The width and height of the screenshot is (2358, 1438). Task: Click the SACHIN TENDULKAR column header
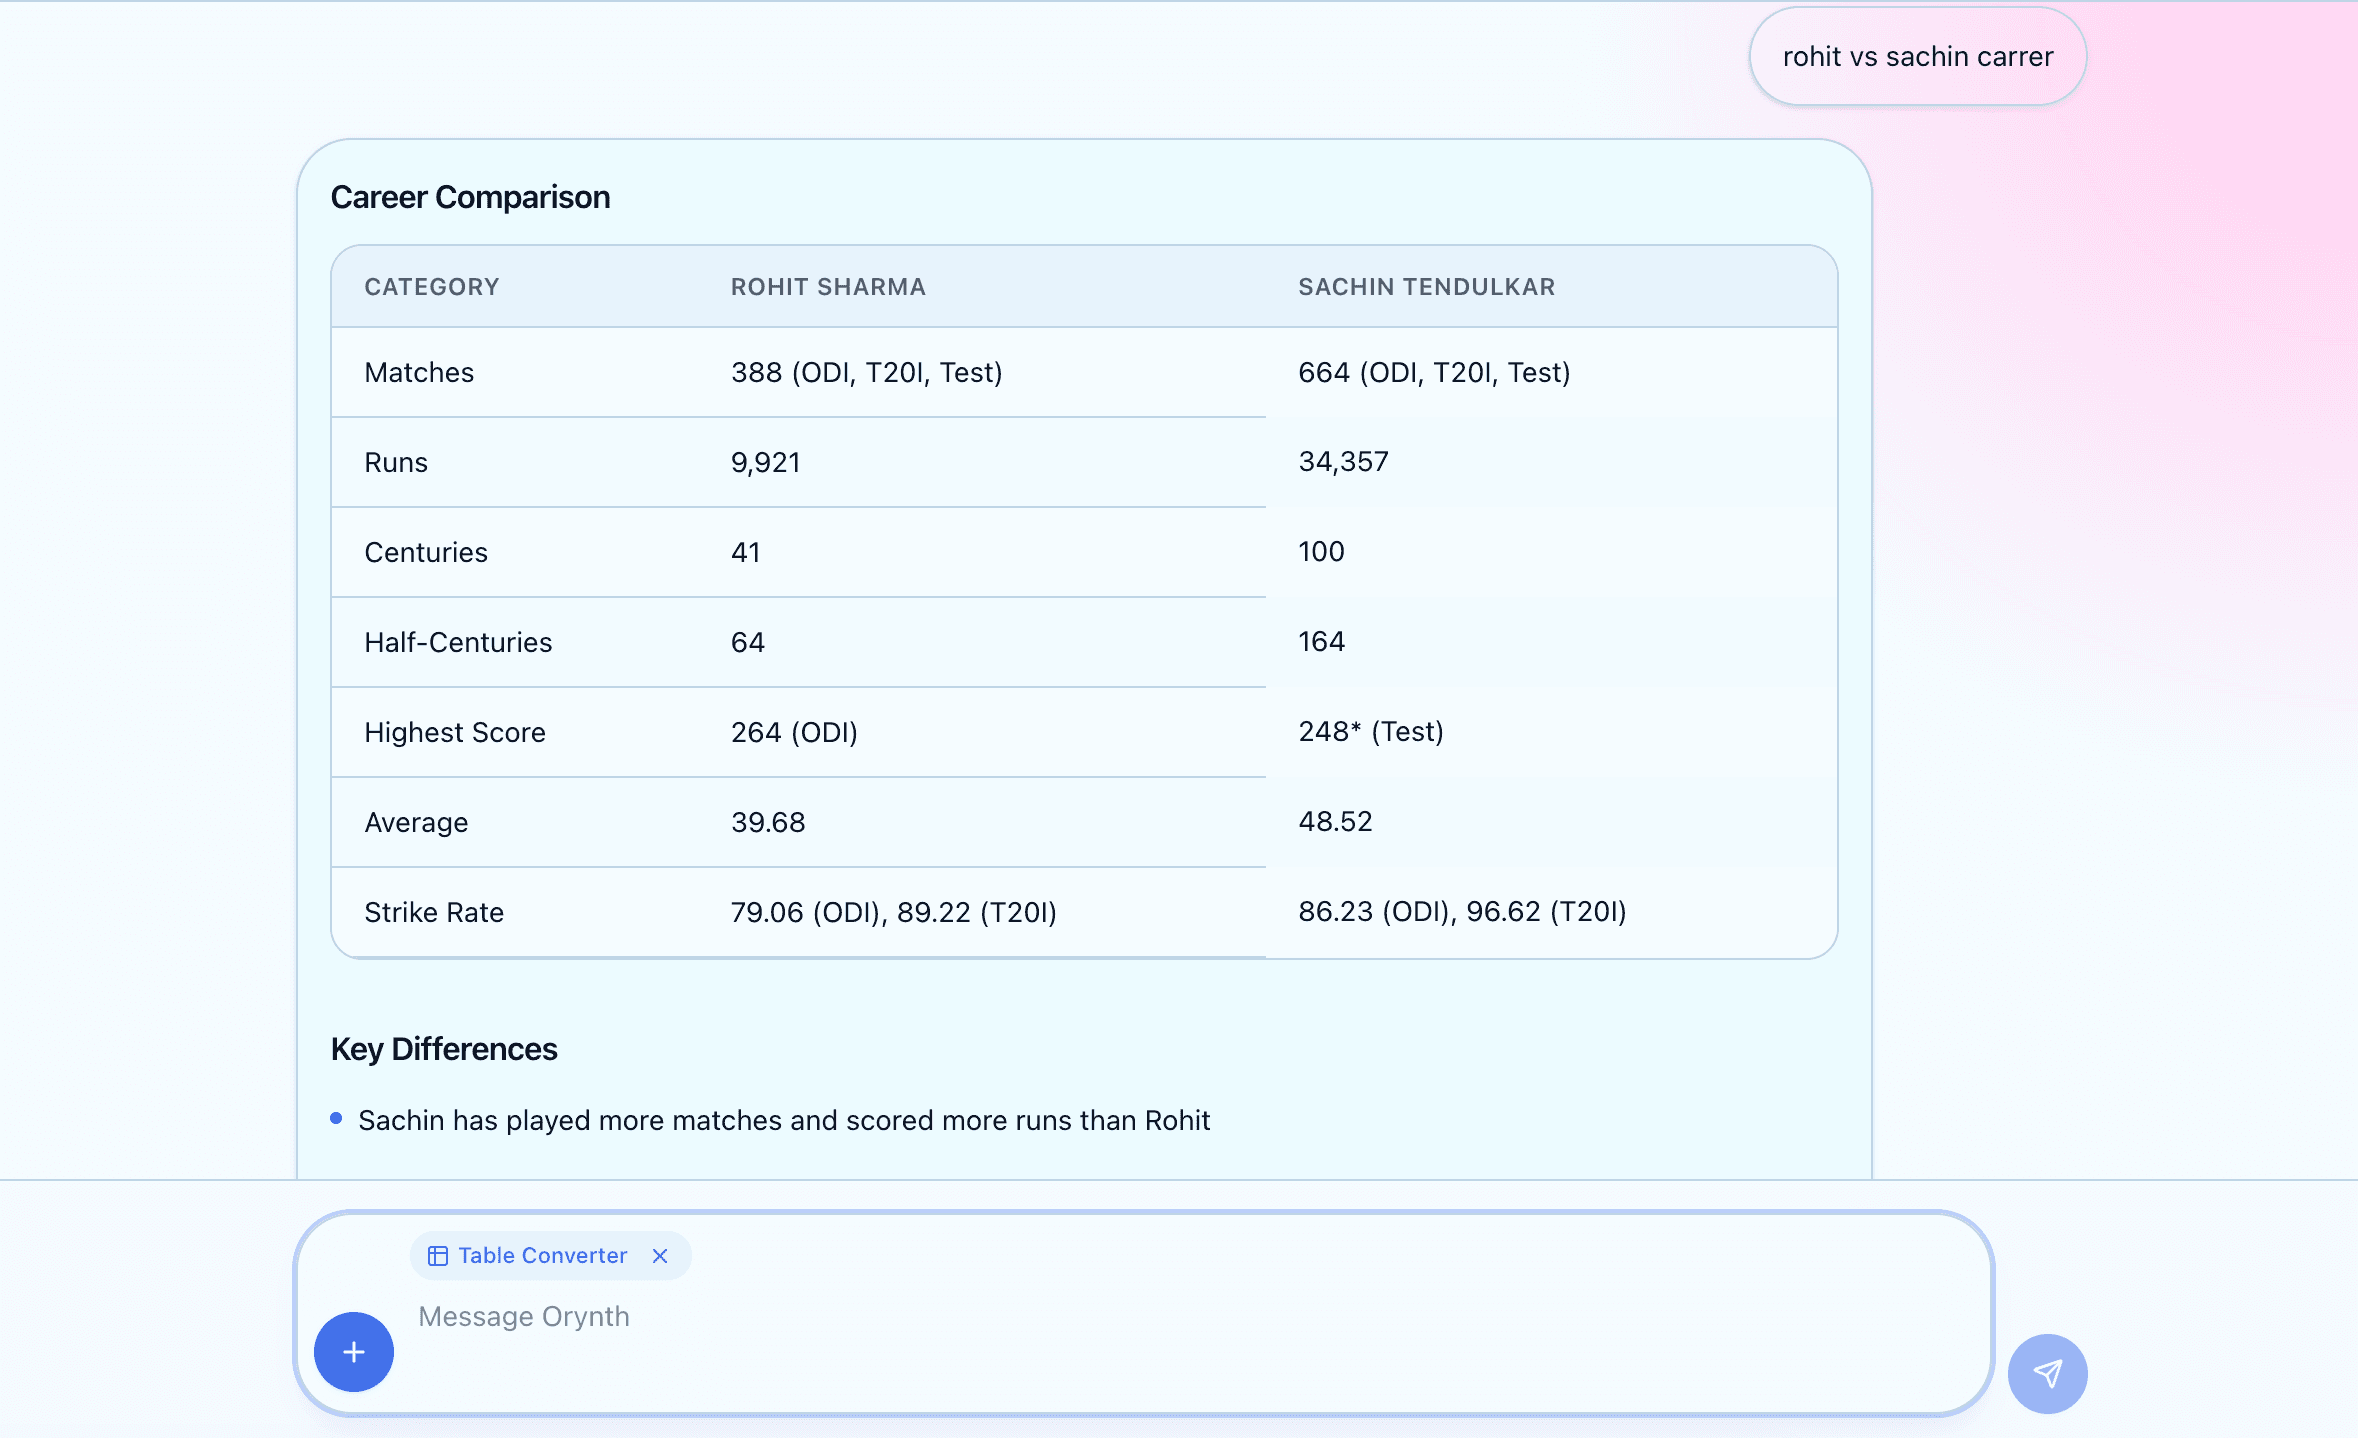click(x=1426, y=287)
